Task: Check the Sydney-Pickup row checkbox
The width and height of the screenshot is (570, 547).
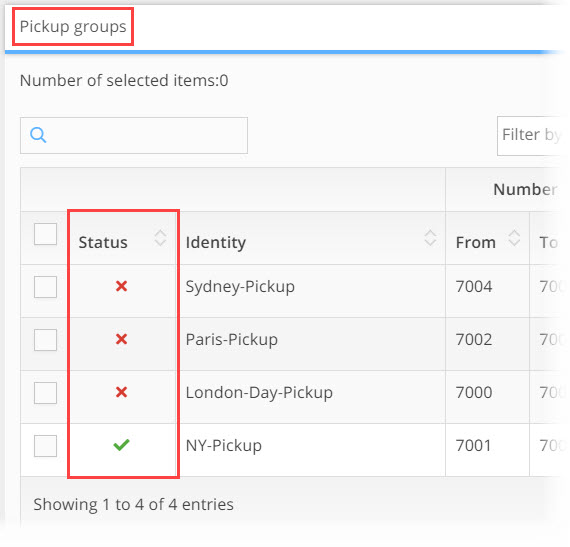Action: [x=45, y=287]
